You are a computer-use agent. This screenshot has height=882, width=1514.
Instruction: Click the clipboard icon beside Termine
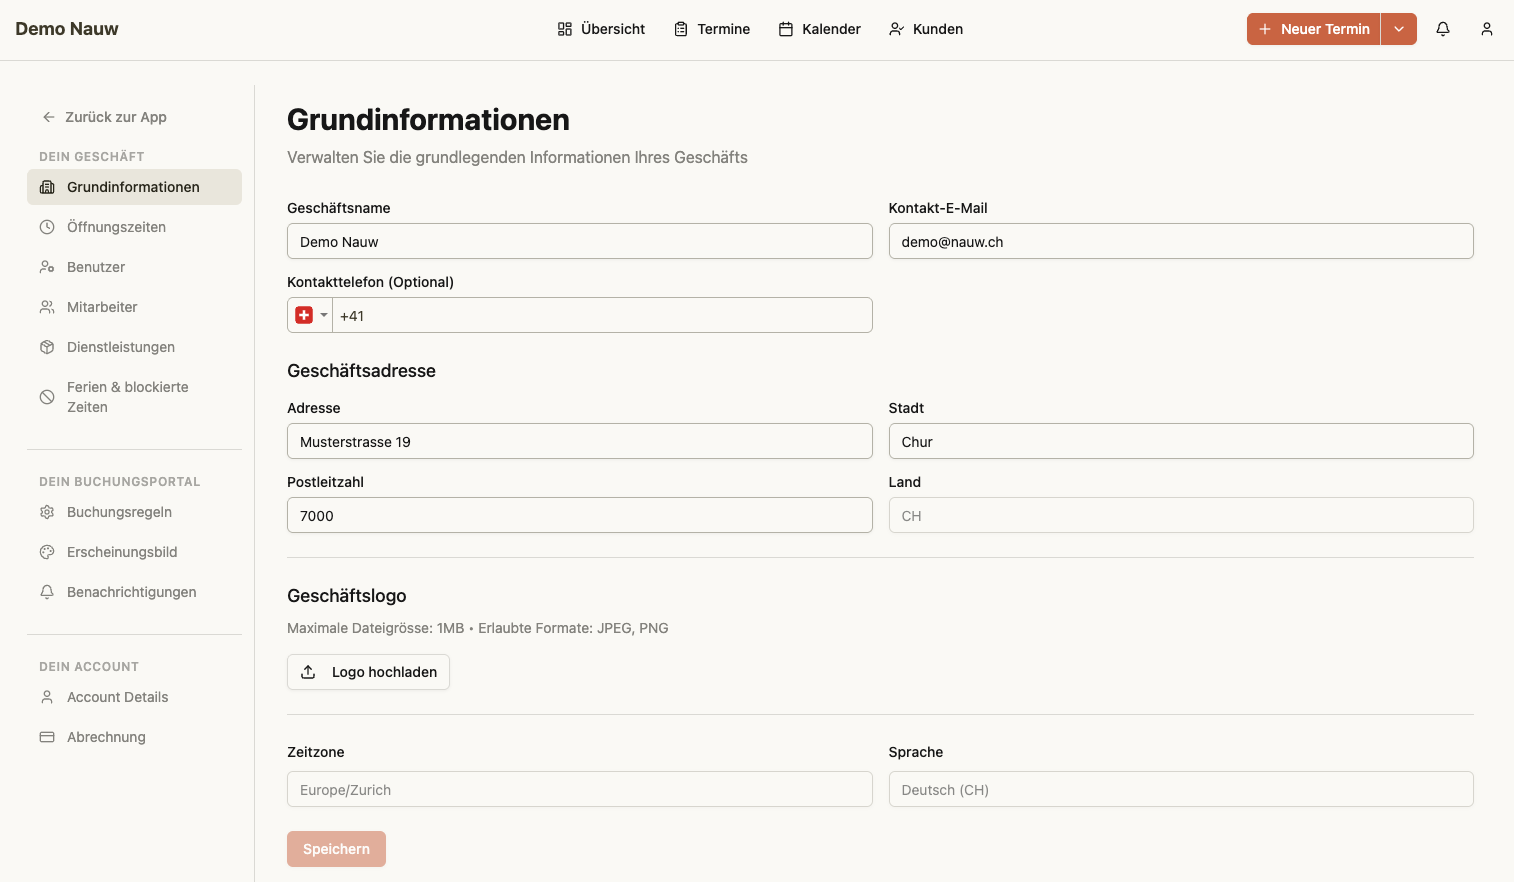[681, 29]
